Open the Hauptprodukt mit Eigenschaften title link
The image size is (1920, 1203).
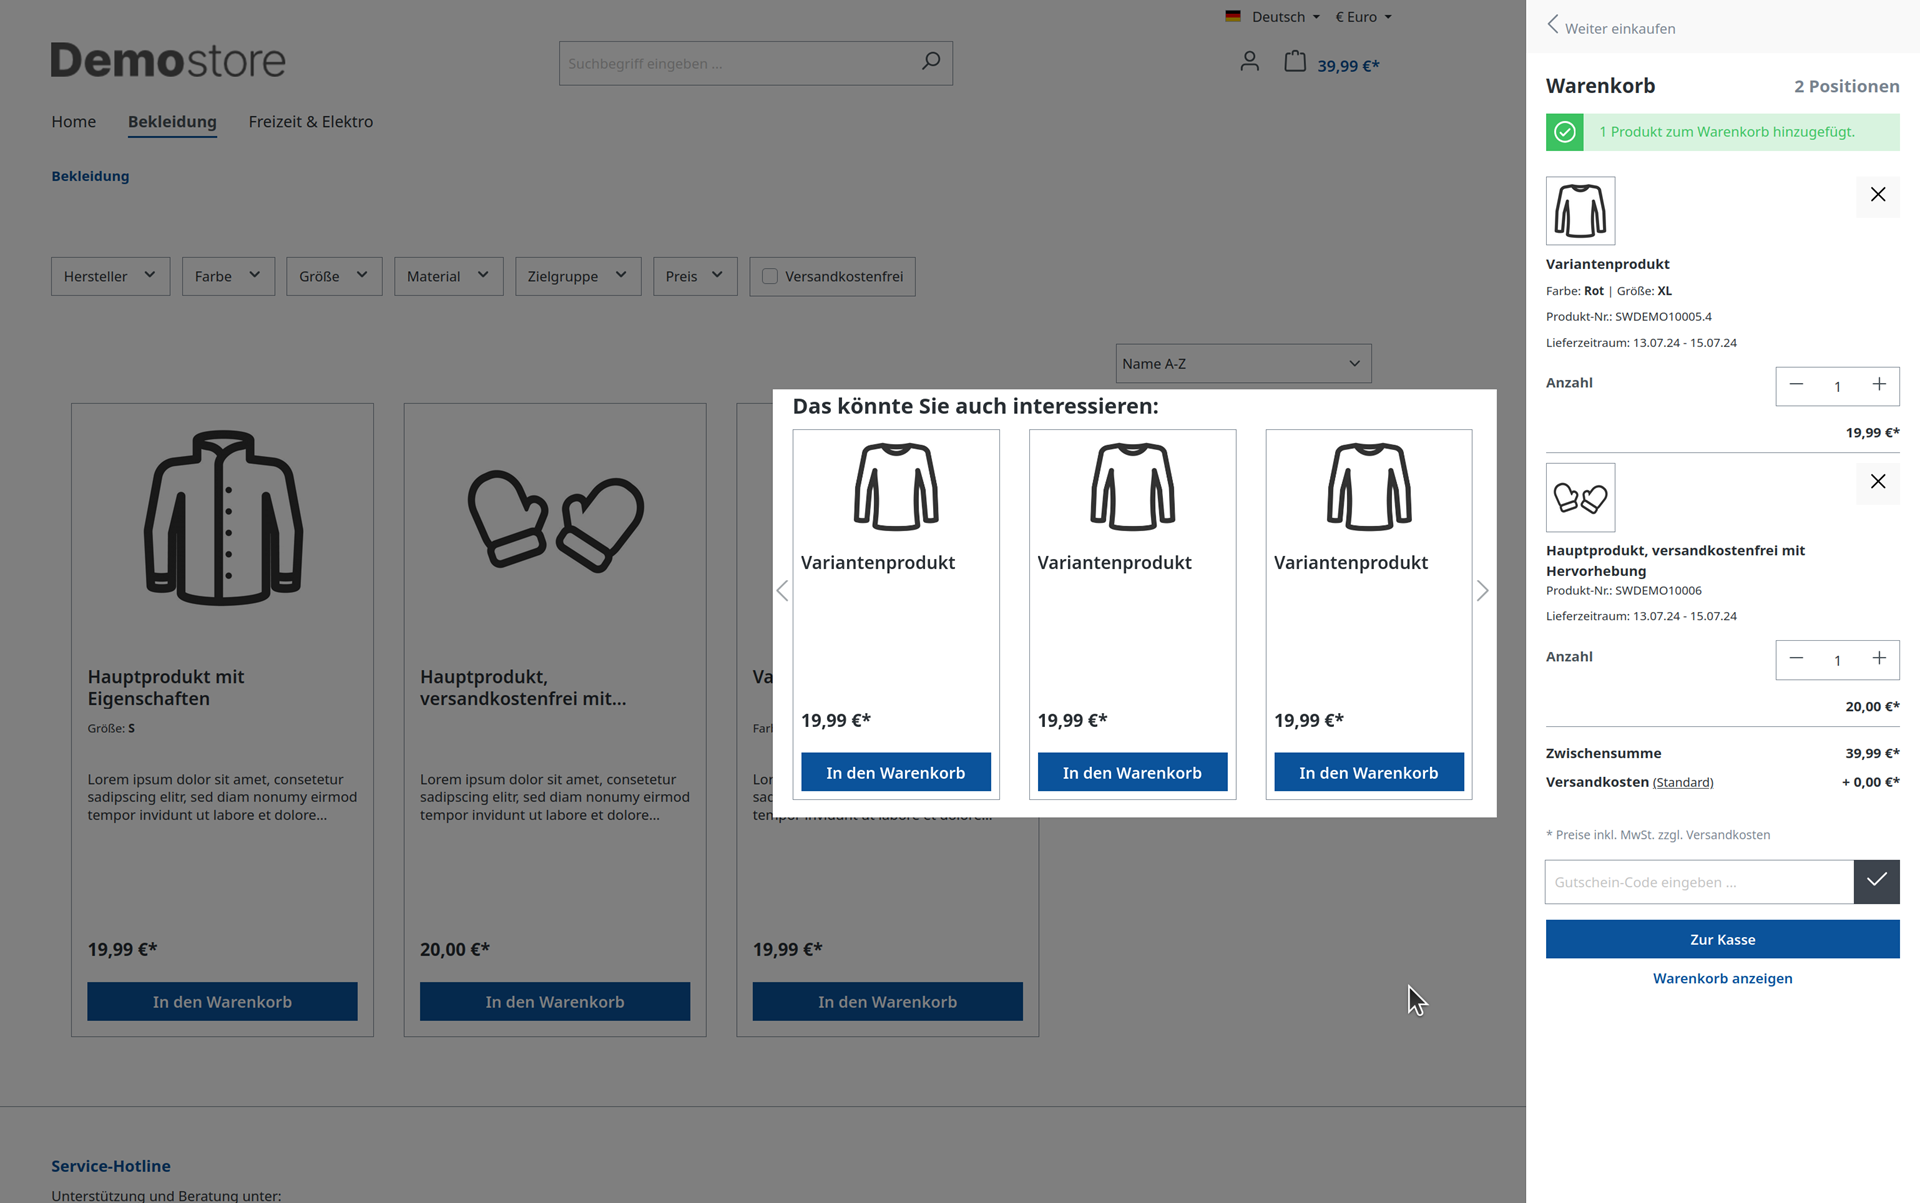click(x=166, y=687)
